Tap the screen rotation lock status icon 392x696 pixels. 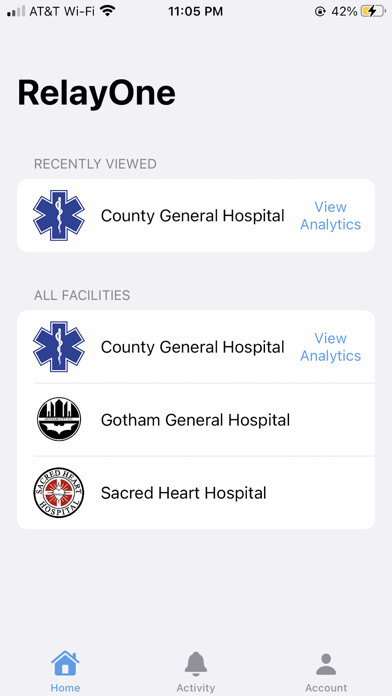click(320, 12)
